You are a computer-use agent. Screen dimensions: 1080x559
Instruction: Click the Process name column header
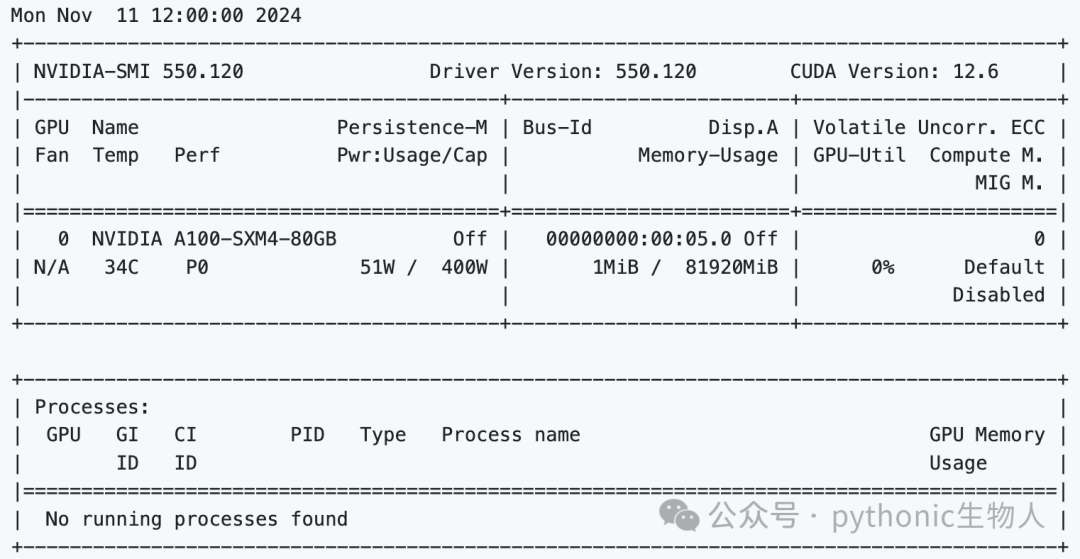510,435
